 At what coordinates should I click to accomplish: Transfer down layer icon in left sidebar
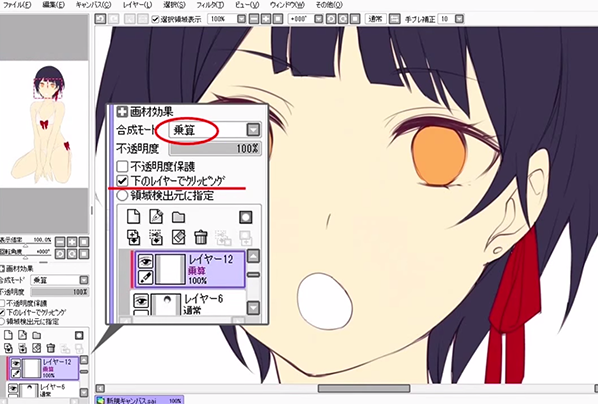click(x=8, y=348)
